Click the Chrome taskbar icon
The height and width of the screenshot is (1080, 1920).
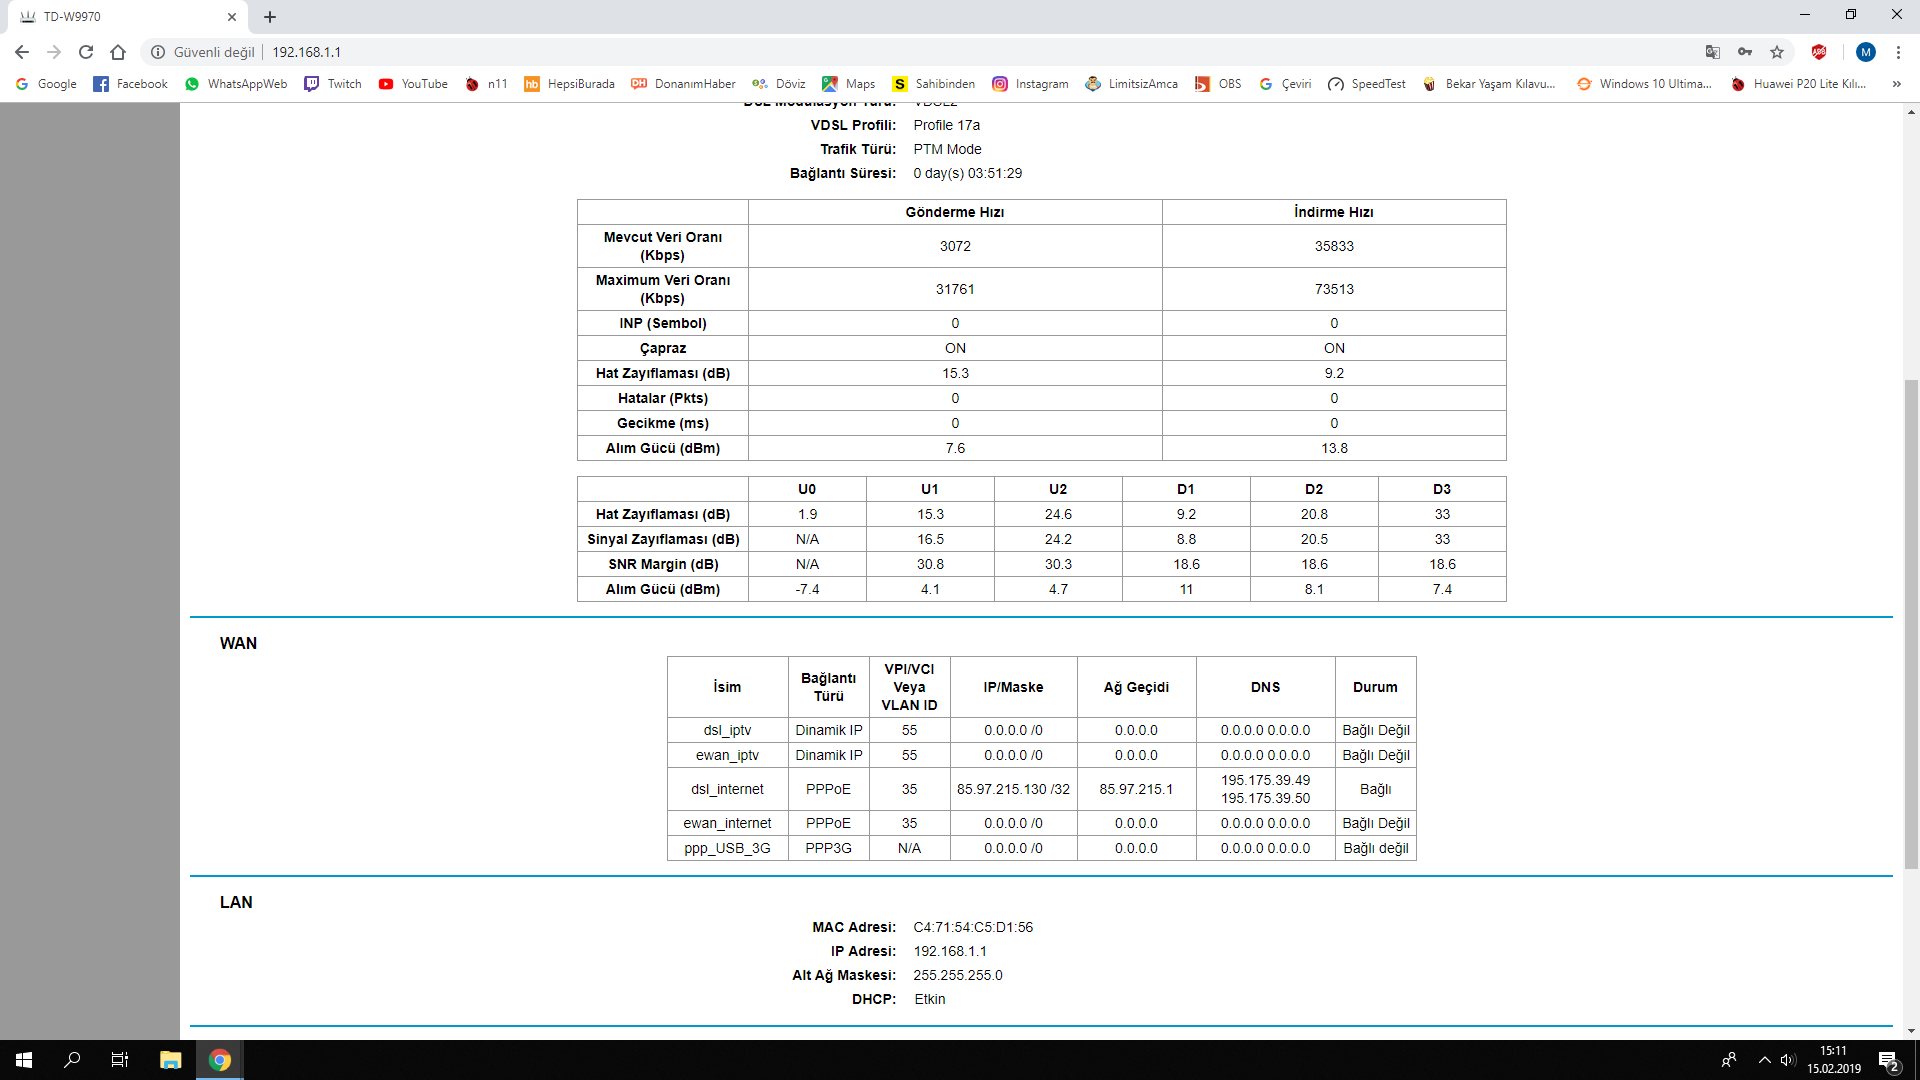(220, 1060)
